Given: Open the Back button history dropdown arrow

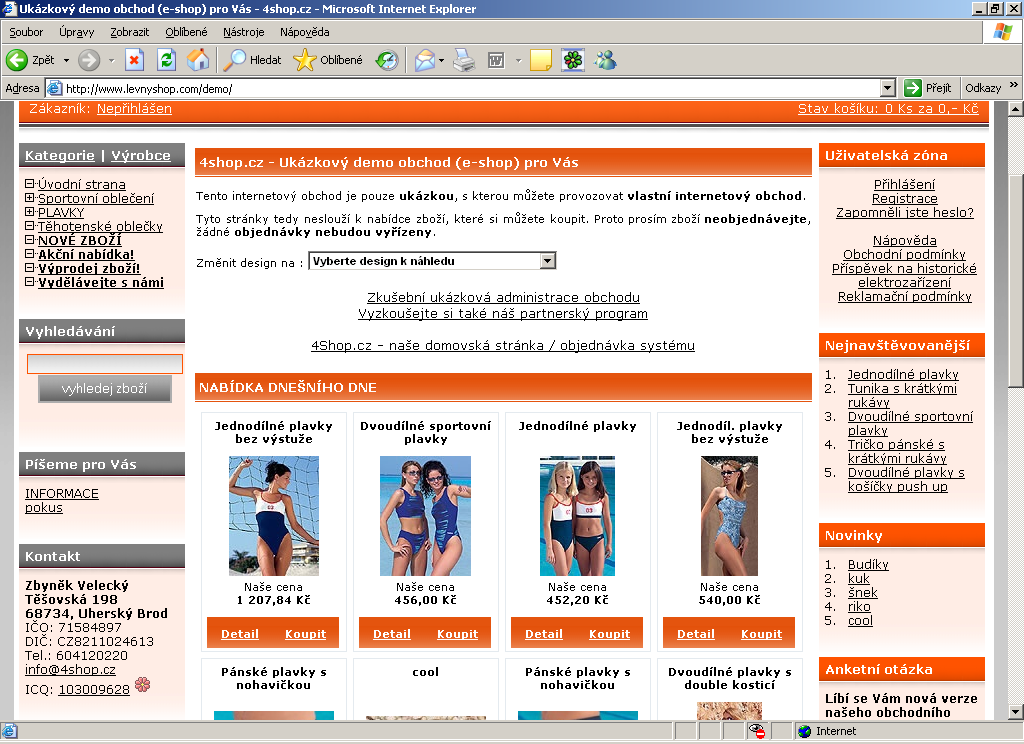Looking at the screenshot, I should pos(66,60).
